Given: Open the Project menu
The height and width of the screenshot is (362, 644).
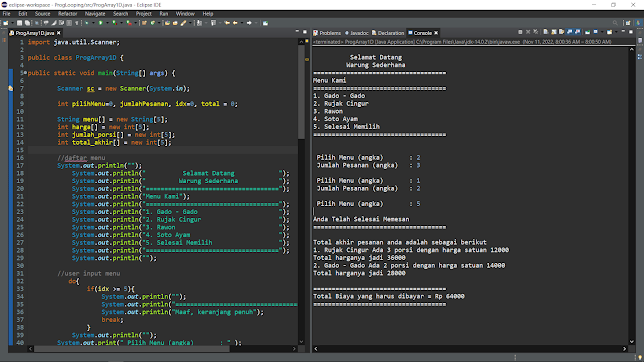Looking at the screenshot, I should (x=143, y=14).
